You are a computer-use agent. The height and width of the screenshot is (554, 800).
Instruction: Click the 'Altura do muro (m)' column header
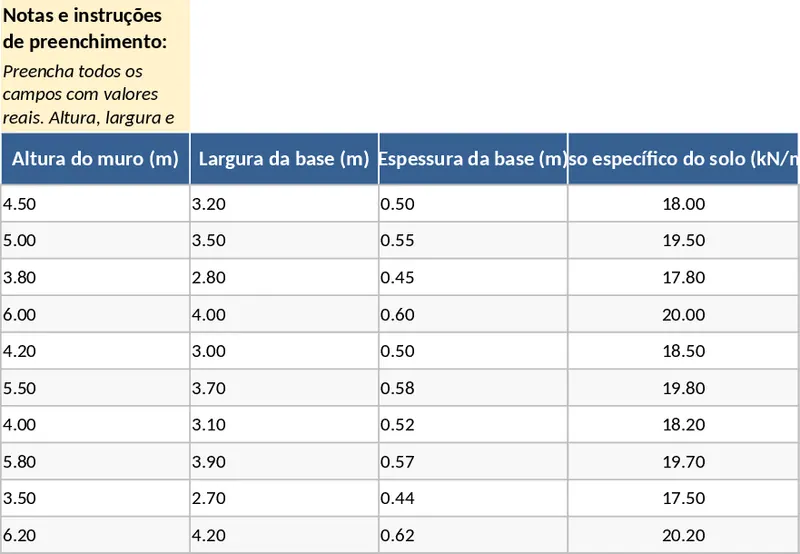(x=95, y=158)
